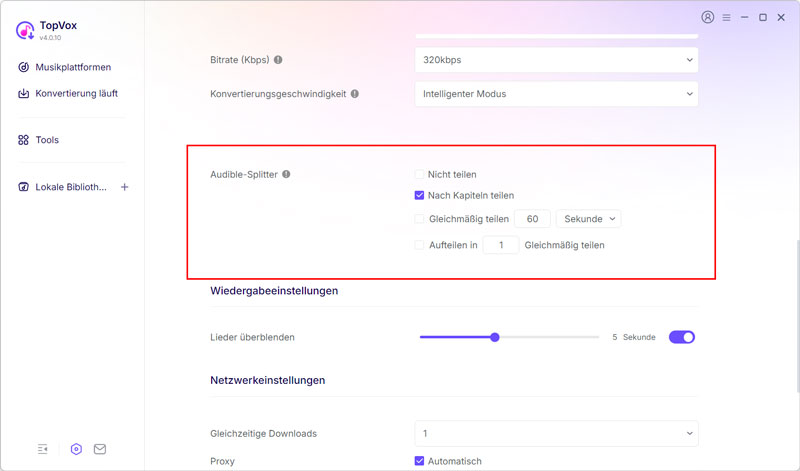Click the Netzwerkeinstellungen heading
The image size is (800, 471).
pos(267,380)
